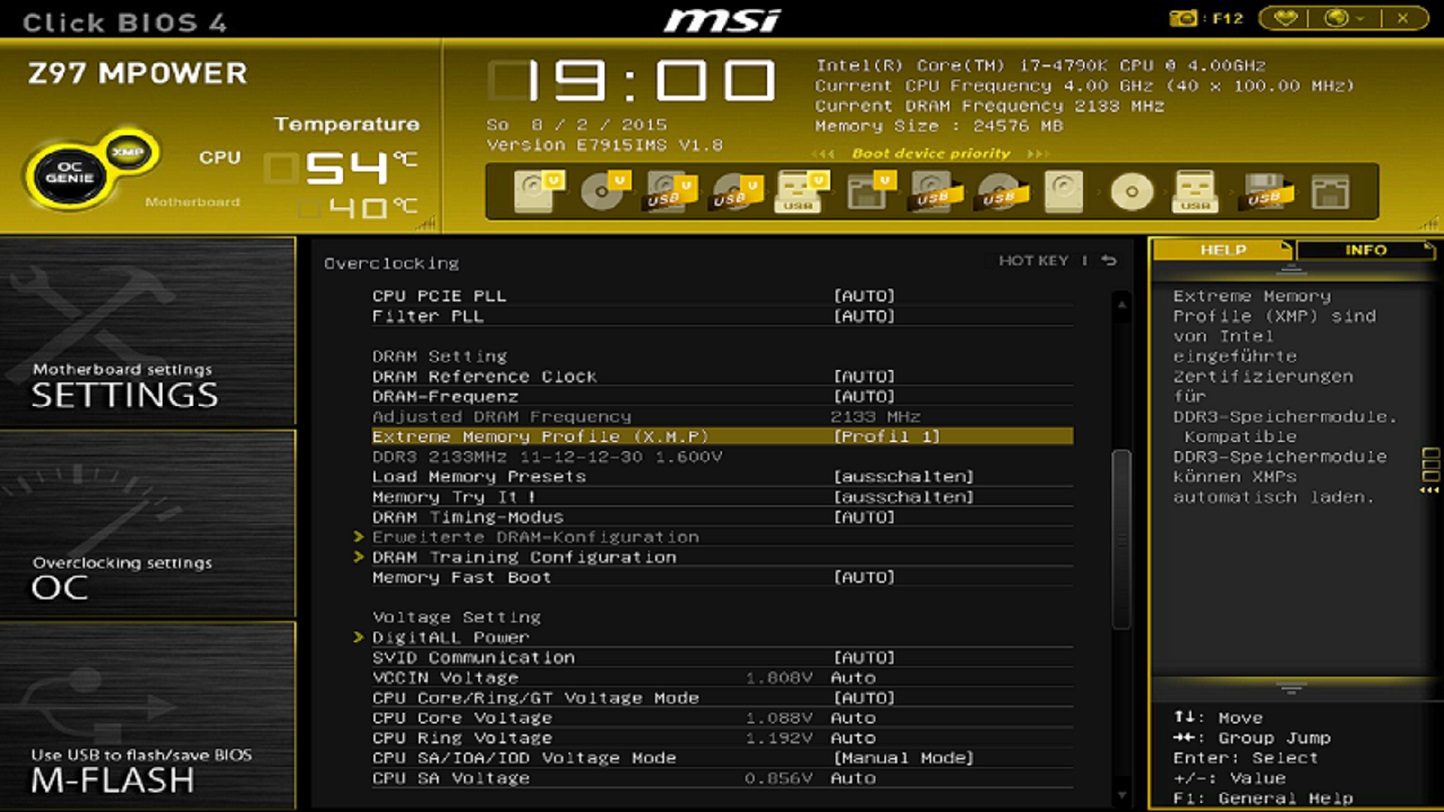1444x812 pixels.
Task: Expand DigitALL Power submenu
Action: coord(450,637)
